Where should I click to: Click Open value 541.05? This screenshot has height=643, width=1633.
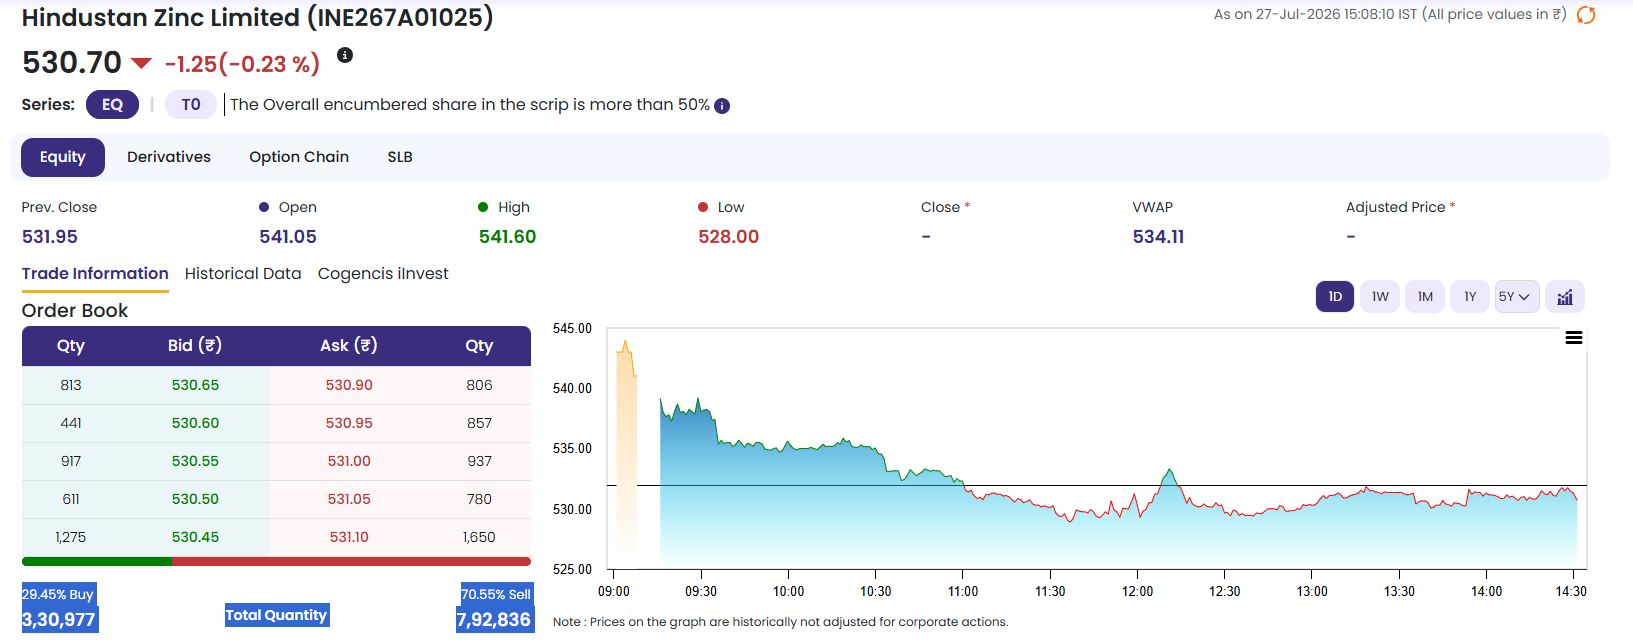tap(288, 237)
